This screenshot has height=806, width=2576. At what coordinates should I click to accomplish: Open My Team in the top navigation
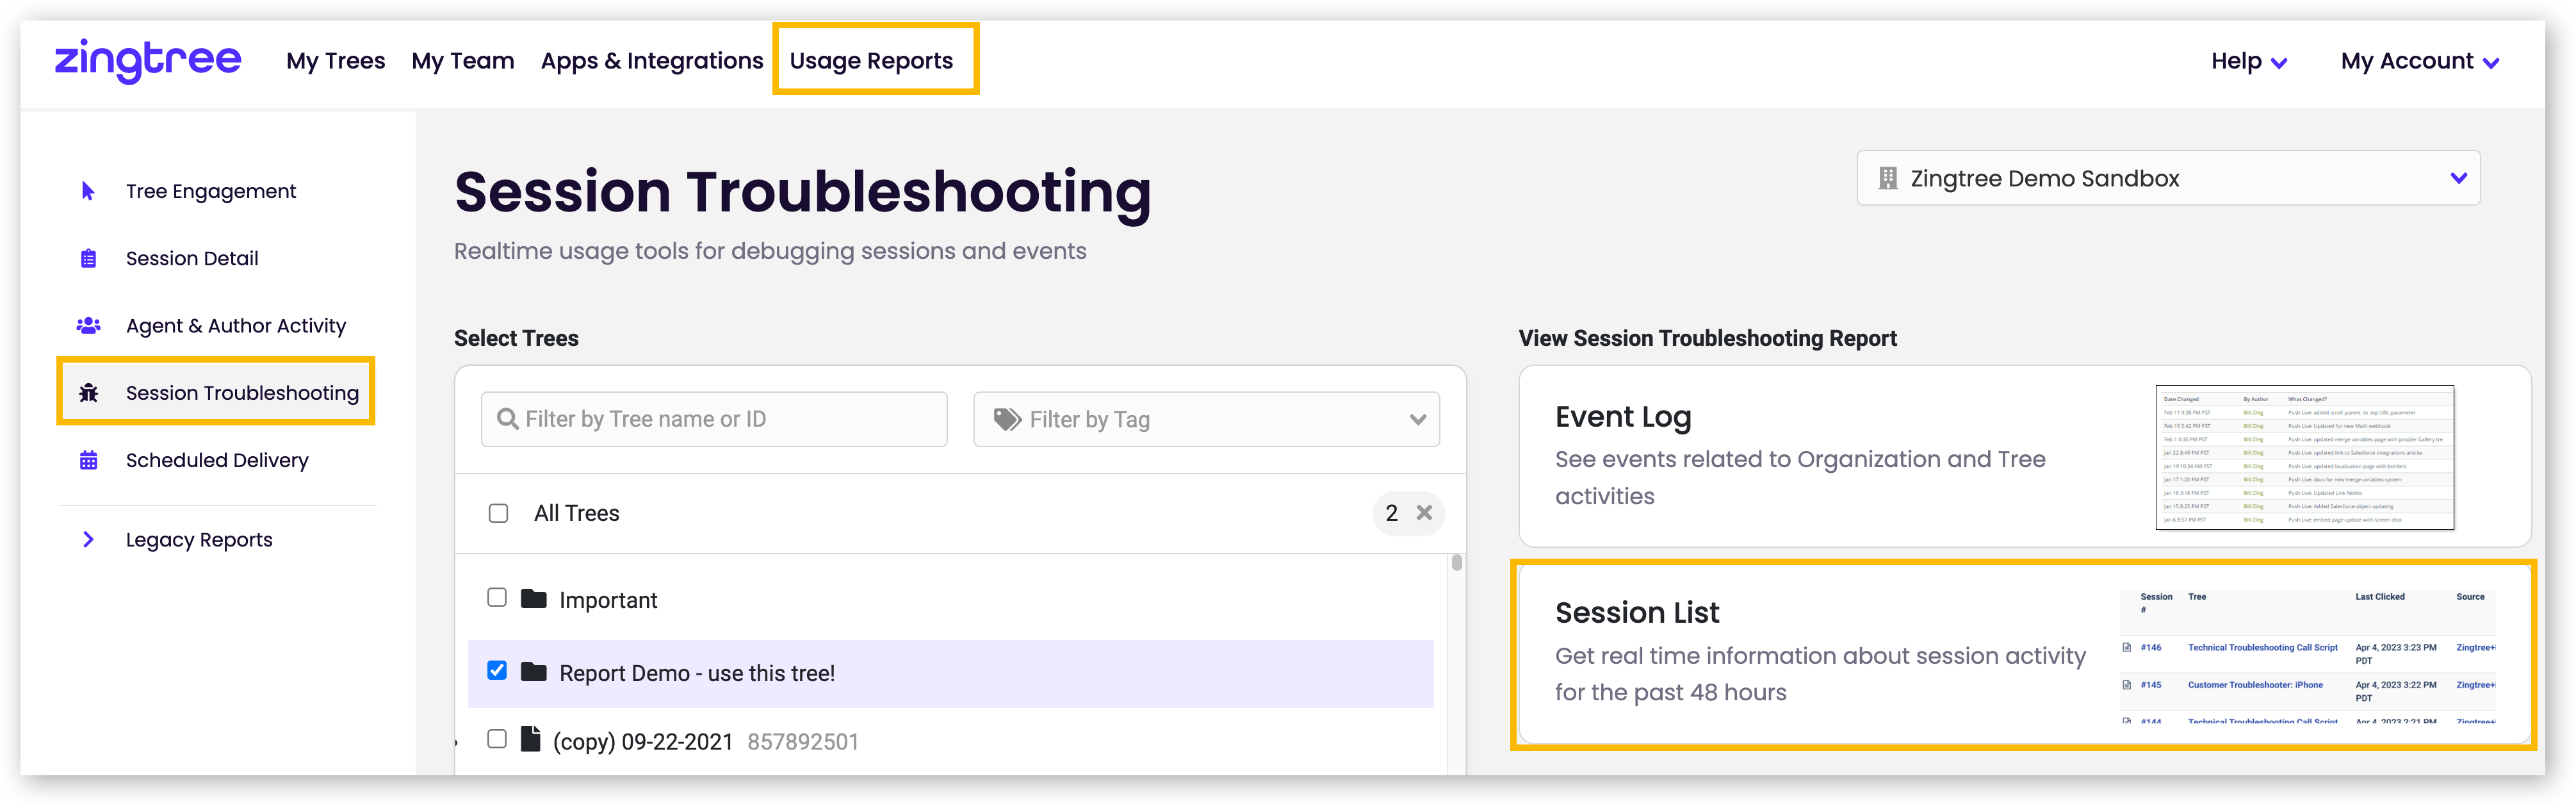point(463,61)
